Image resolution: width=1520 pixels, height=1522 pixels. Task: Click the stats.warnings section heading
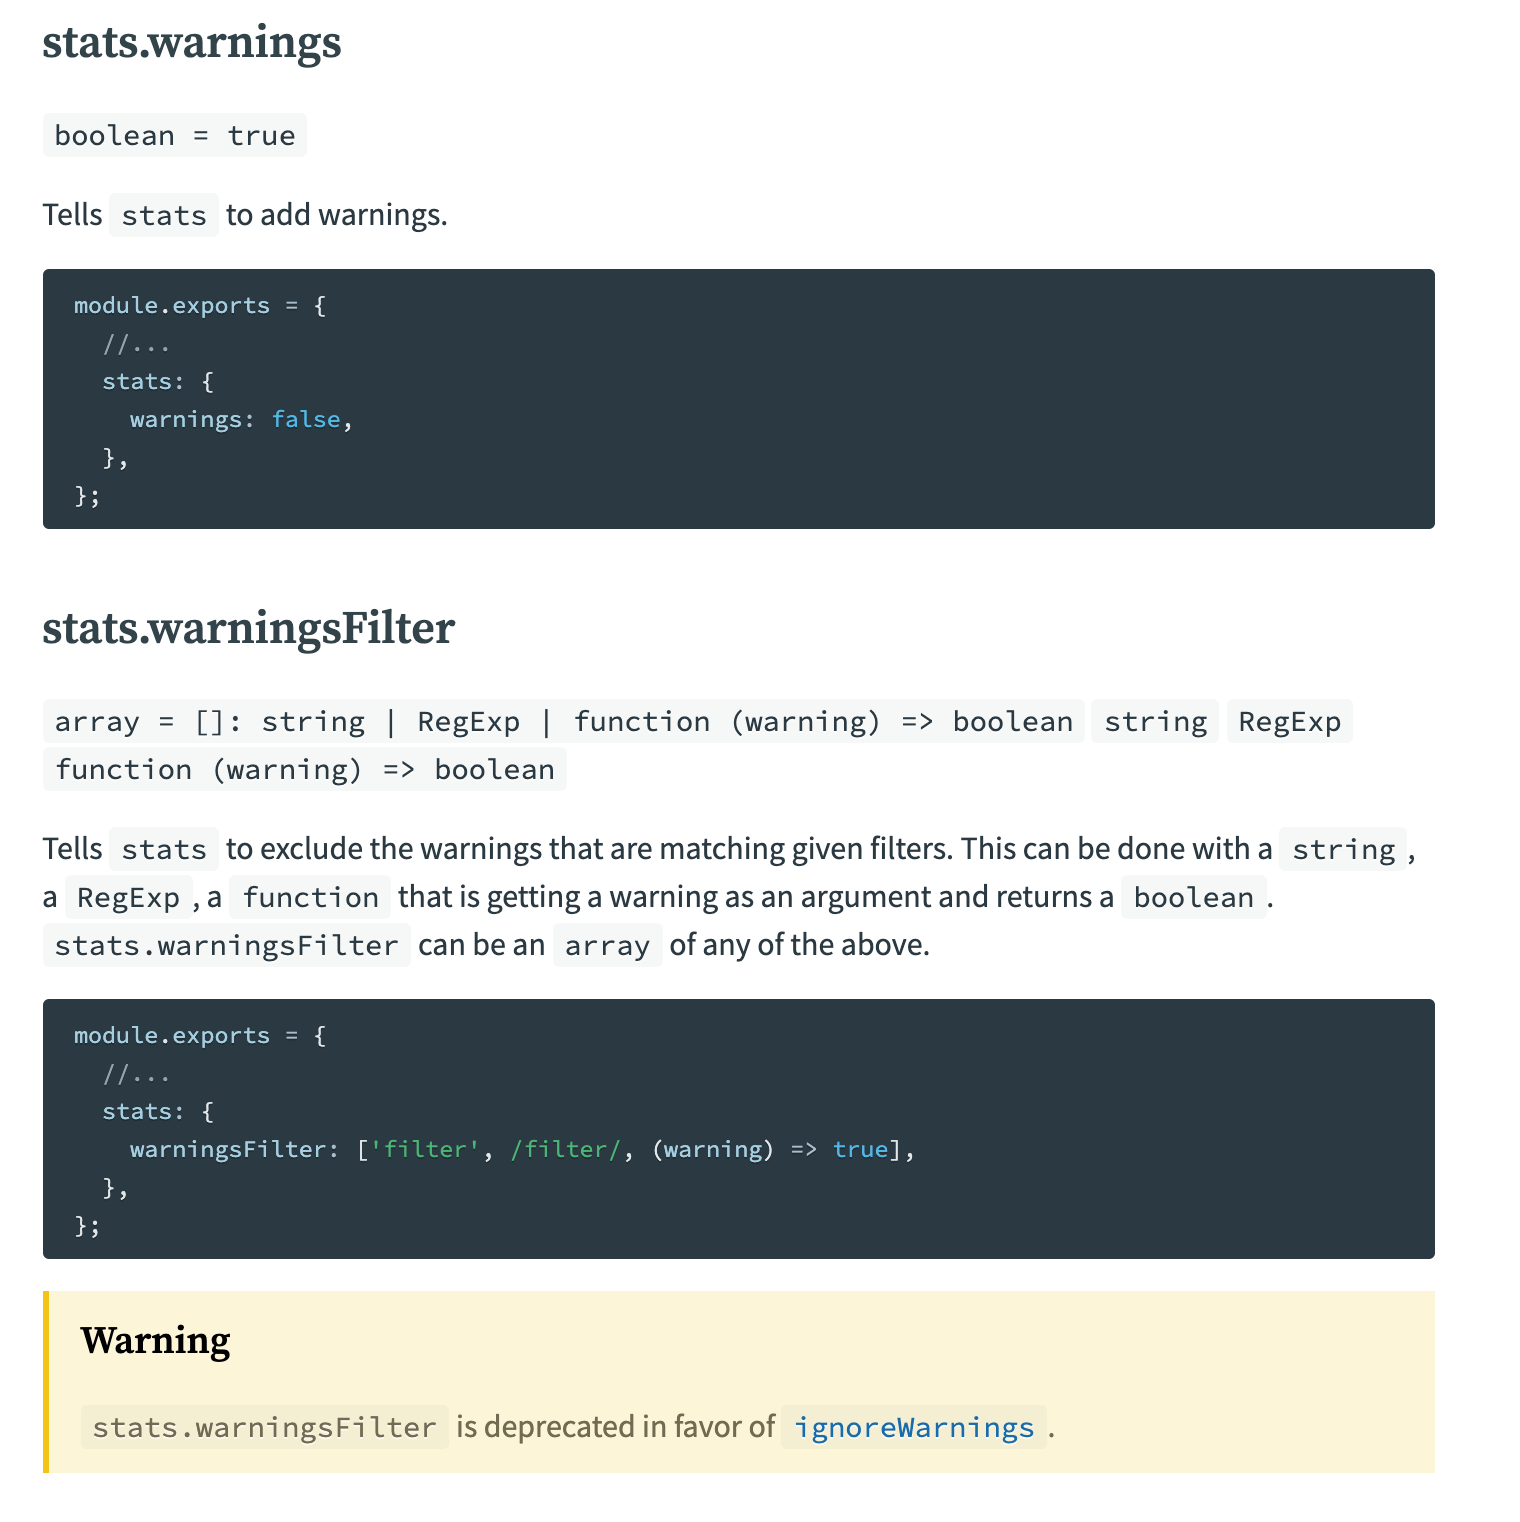192,43
